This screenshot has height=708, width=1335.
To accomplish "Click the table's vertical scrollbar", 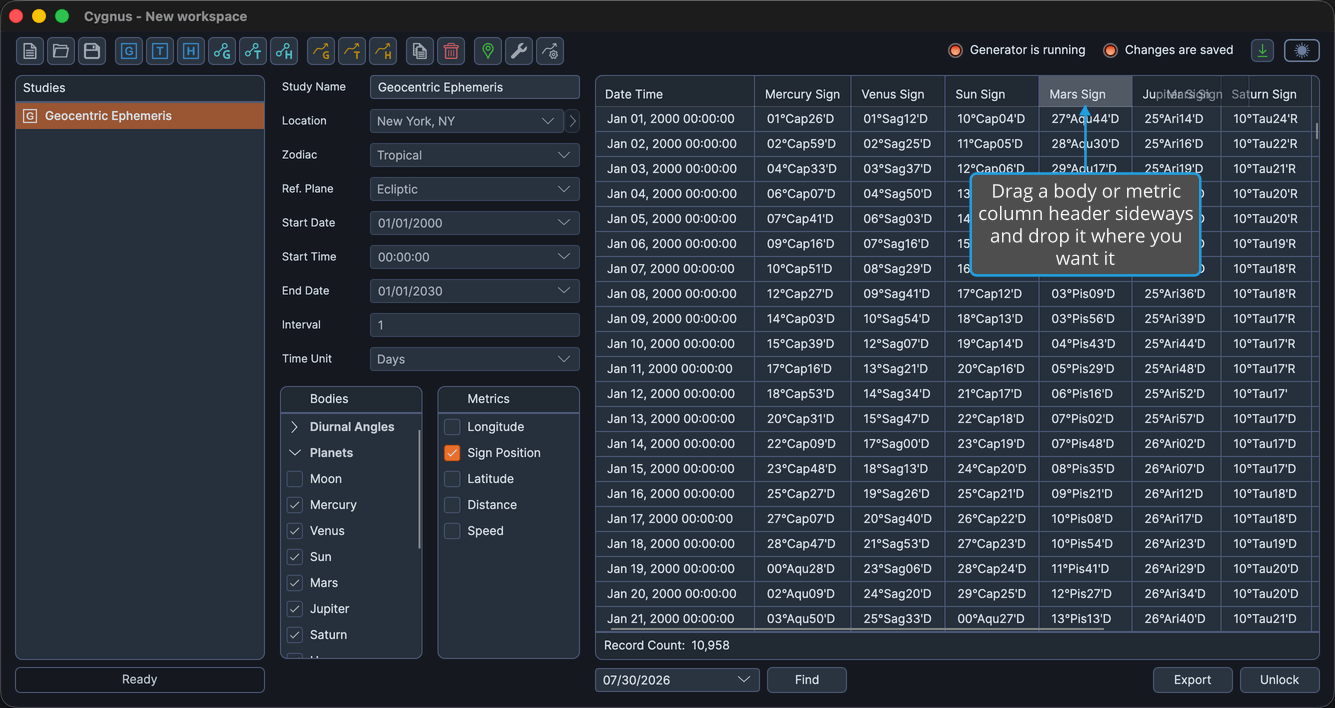I will (x=1316, y=131).
